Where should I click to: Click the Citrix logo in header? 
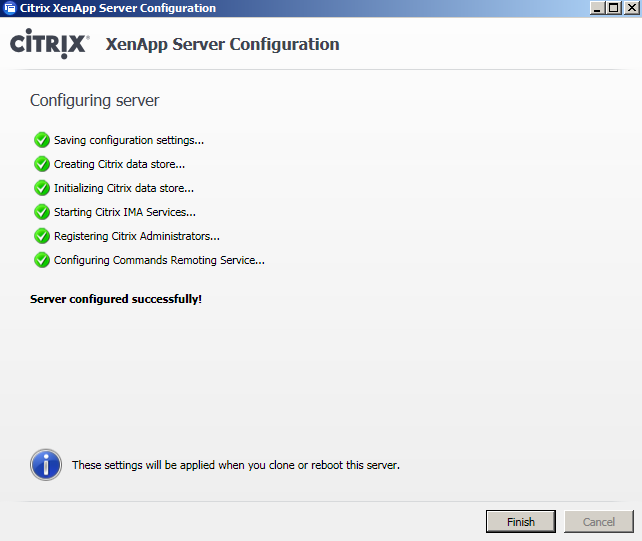49,43
